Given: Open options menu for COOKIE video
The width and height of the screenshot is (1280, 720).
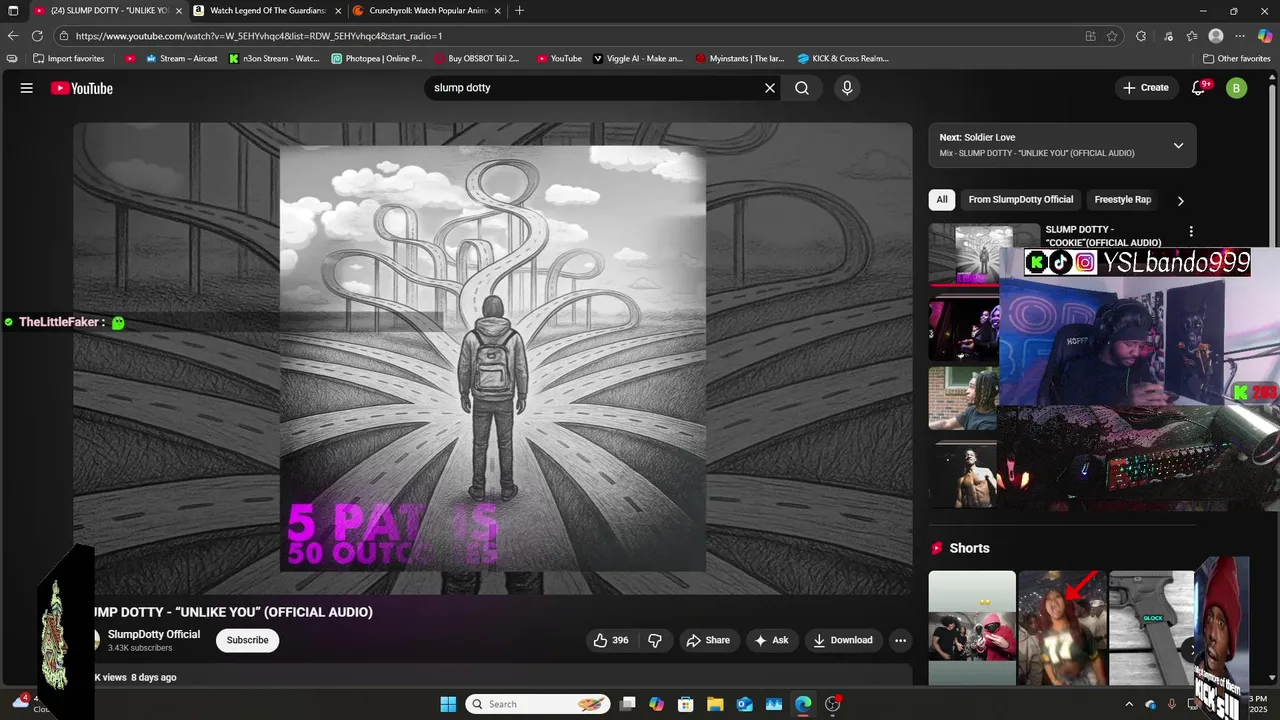Looking at the screenshot, I should click(1190, 231).
